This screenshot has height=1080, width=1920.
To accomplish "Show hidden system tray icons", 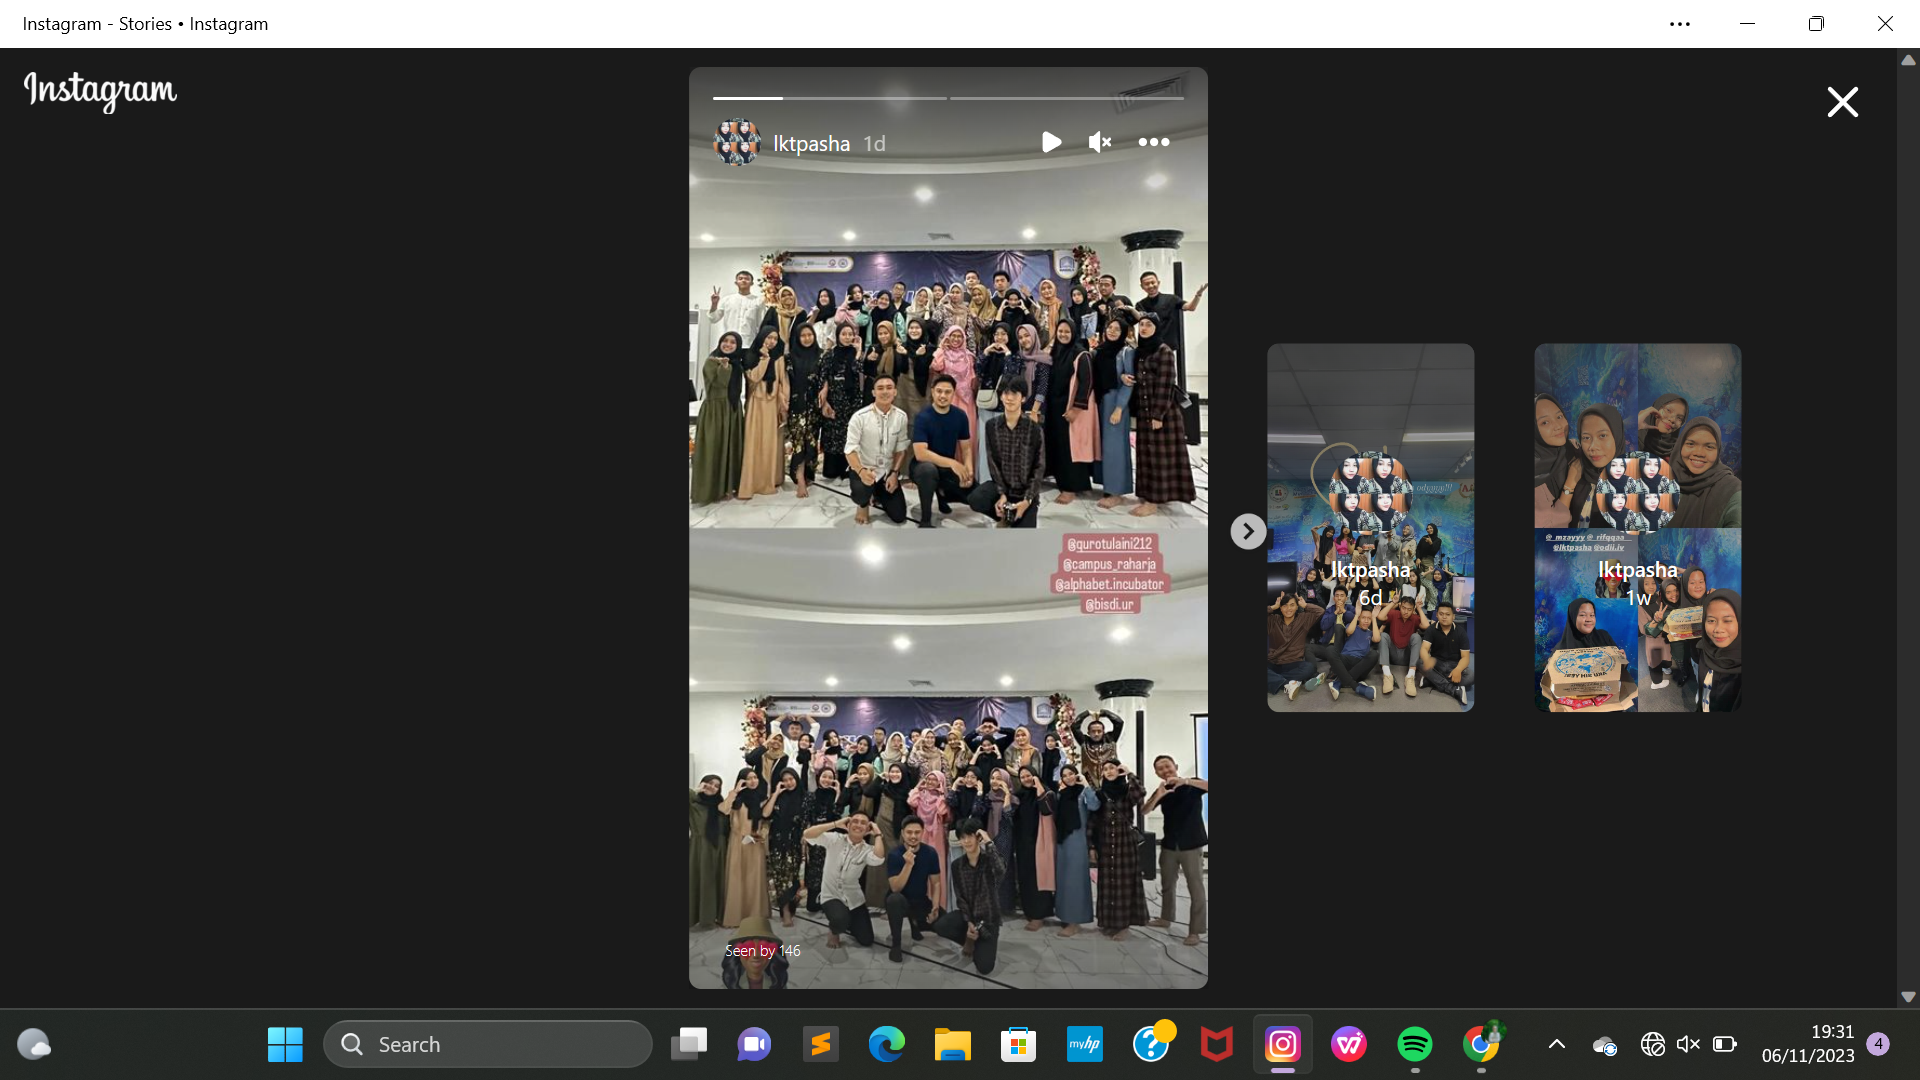I will click(1557, 1044).
